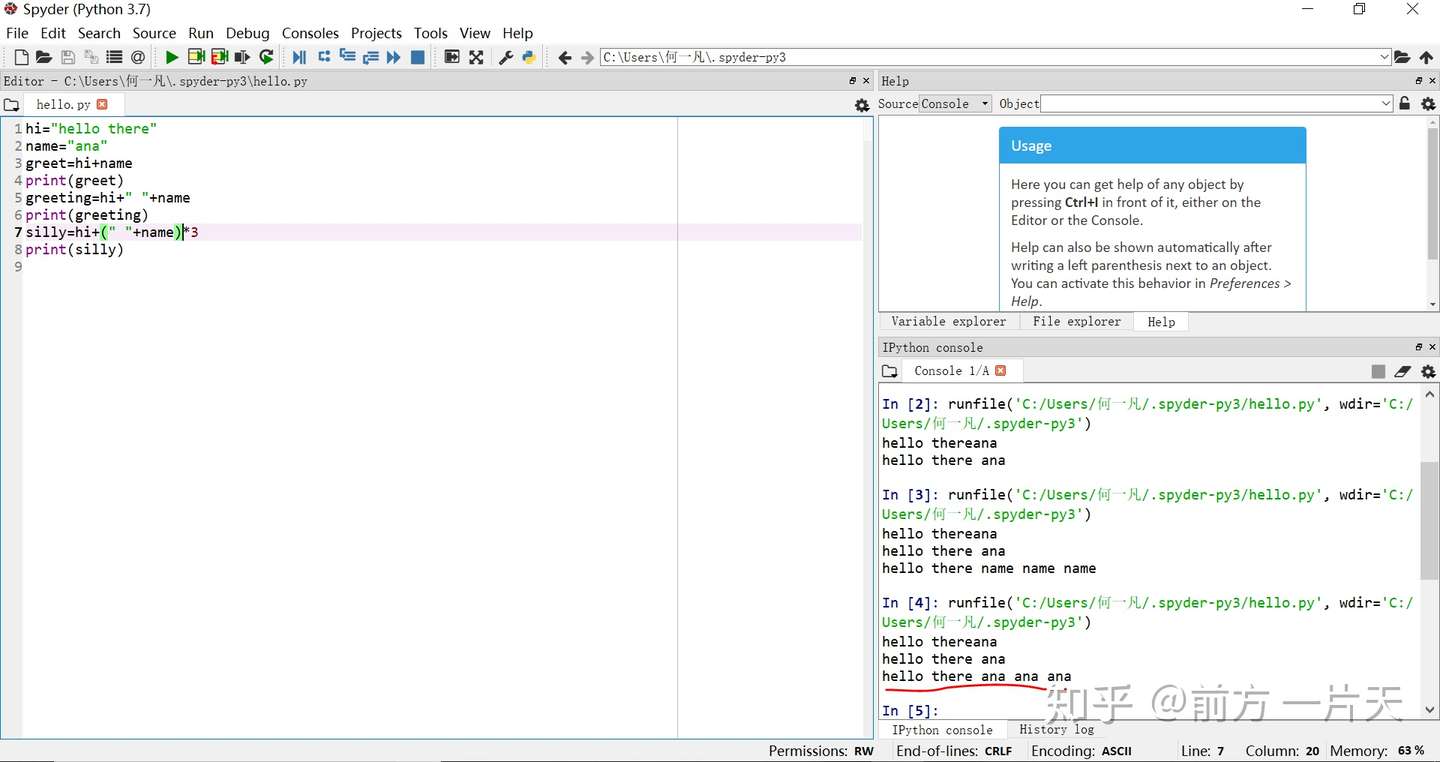Close the hello.py editor tab
This screenshot has height=762, width=1440.
coord(102,104)
